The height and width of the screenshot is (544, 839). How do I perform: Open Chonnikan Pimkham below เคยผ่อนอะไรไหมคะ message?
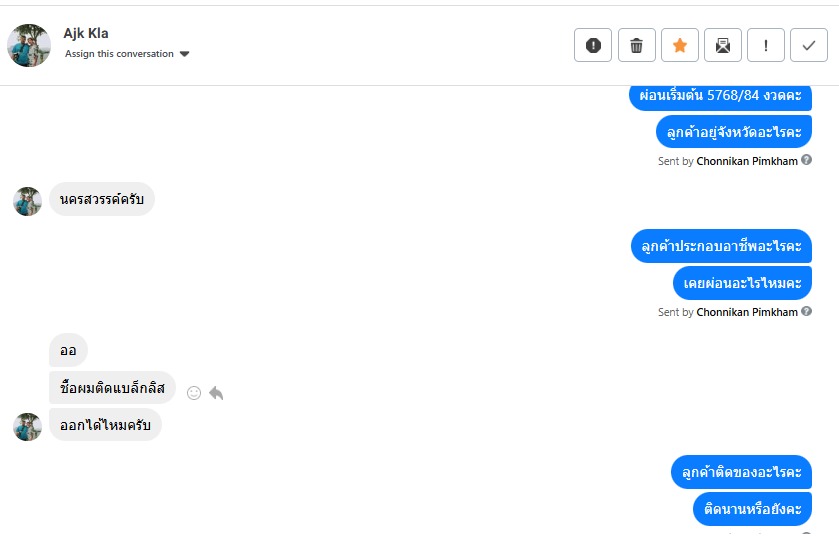point(746,312)
